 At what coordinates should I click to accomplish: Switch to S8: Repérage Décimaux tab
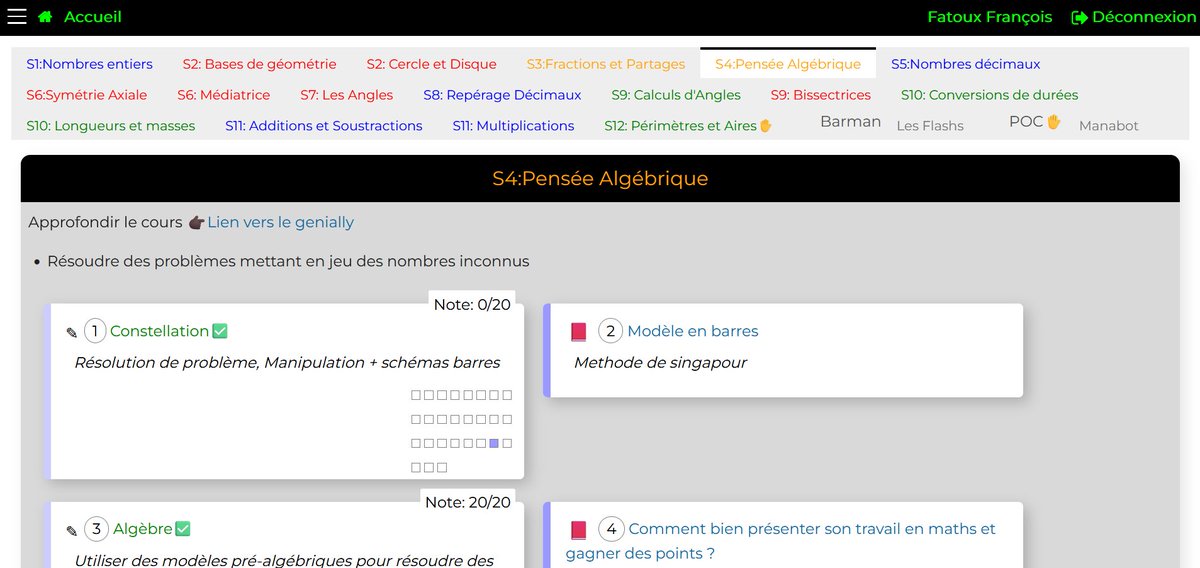point(502,95)
